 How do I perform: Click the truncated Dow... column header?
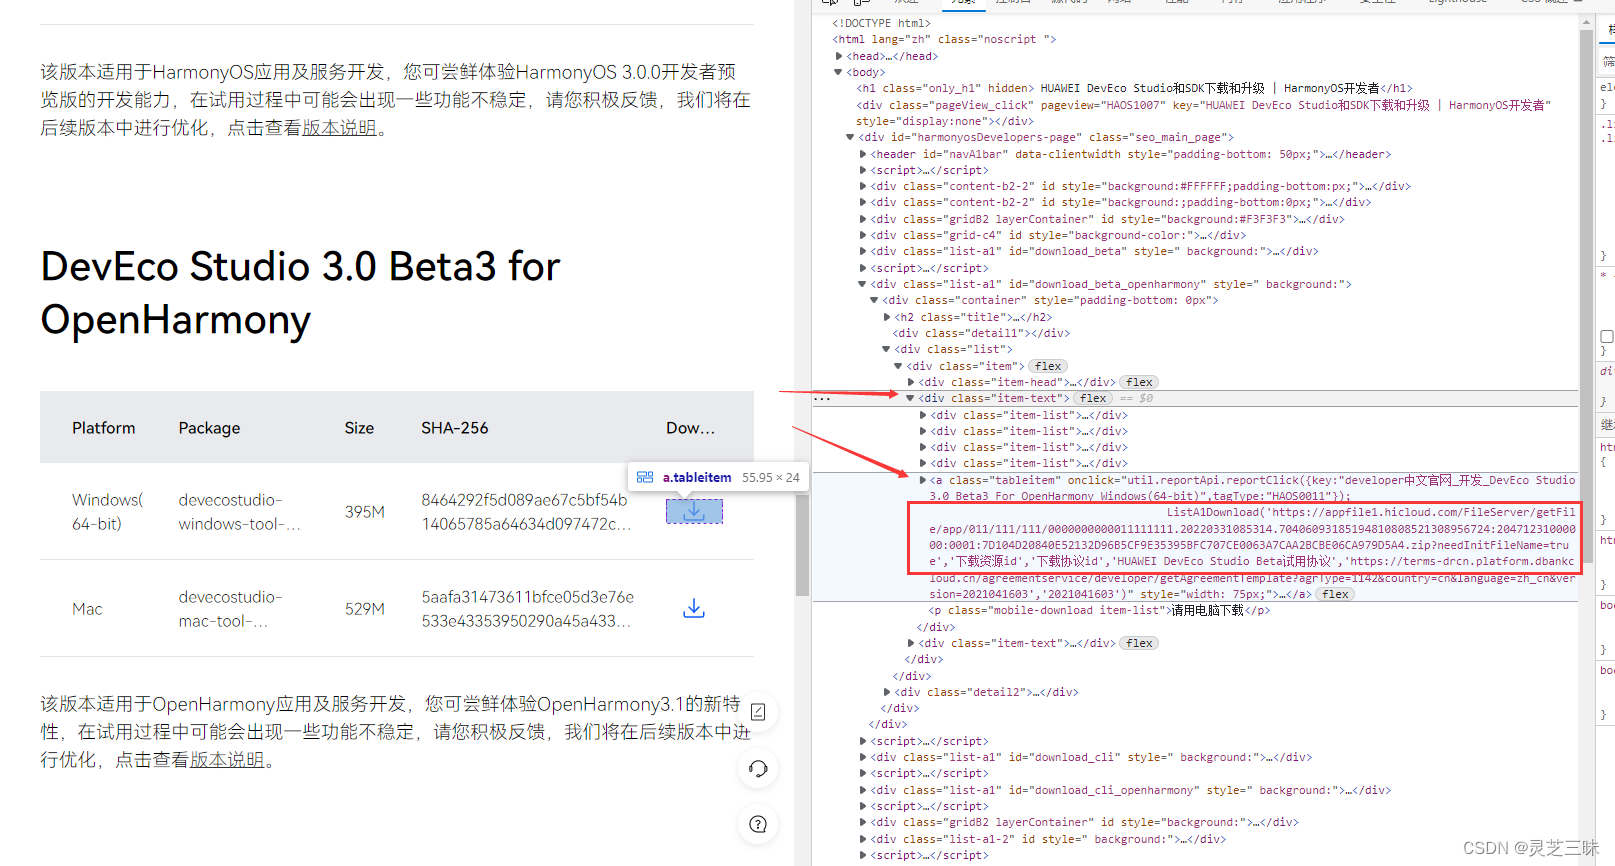[690, 428]
